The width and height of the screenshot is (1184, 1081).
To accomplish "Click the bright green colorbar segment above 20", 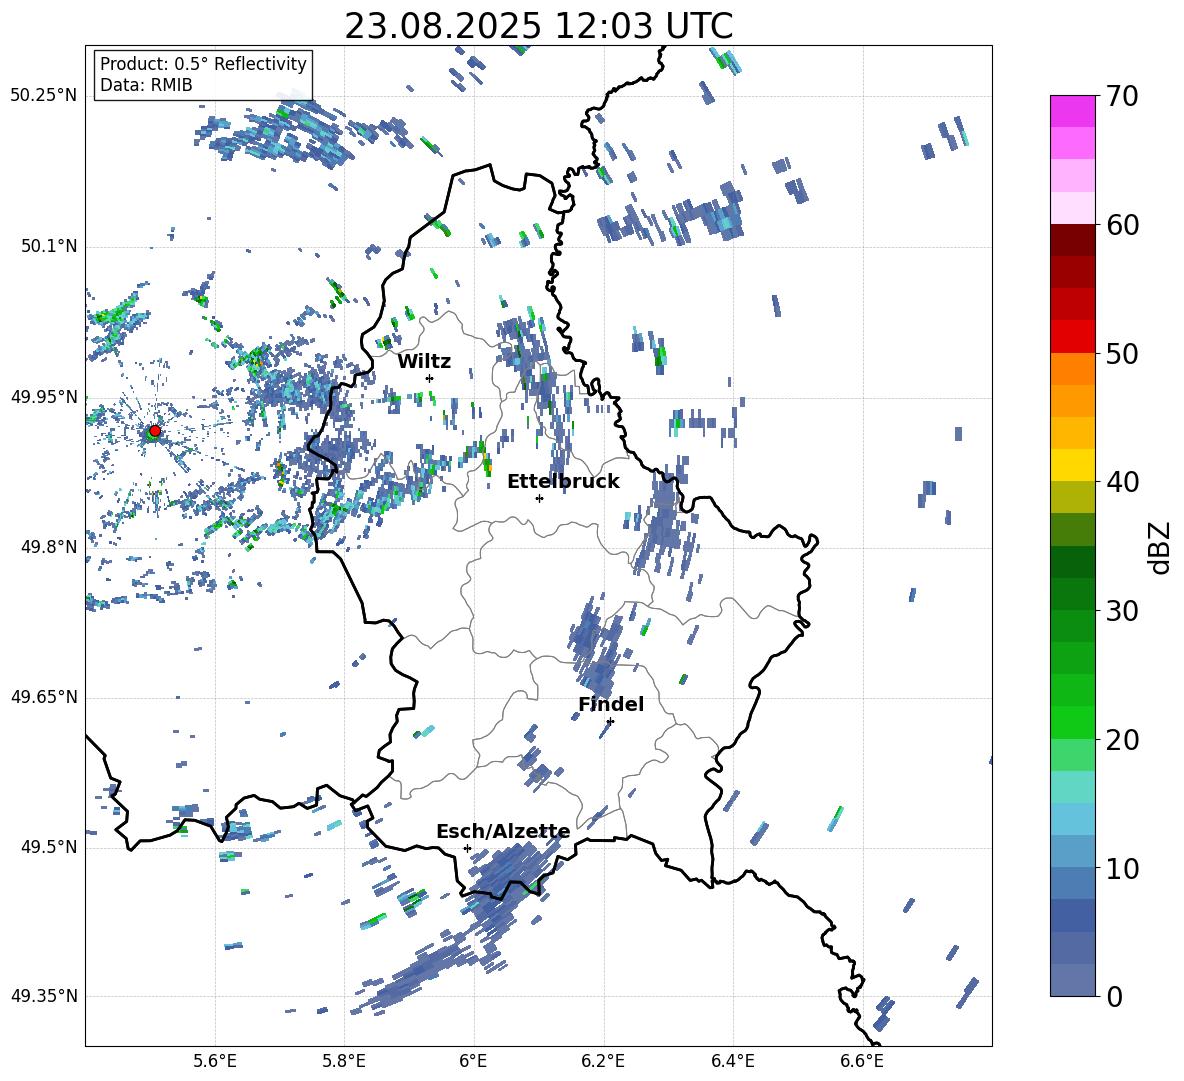I will point(1072,722).
